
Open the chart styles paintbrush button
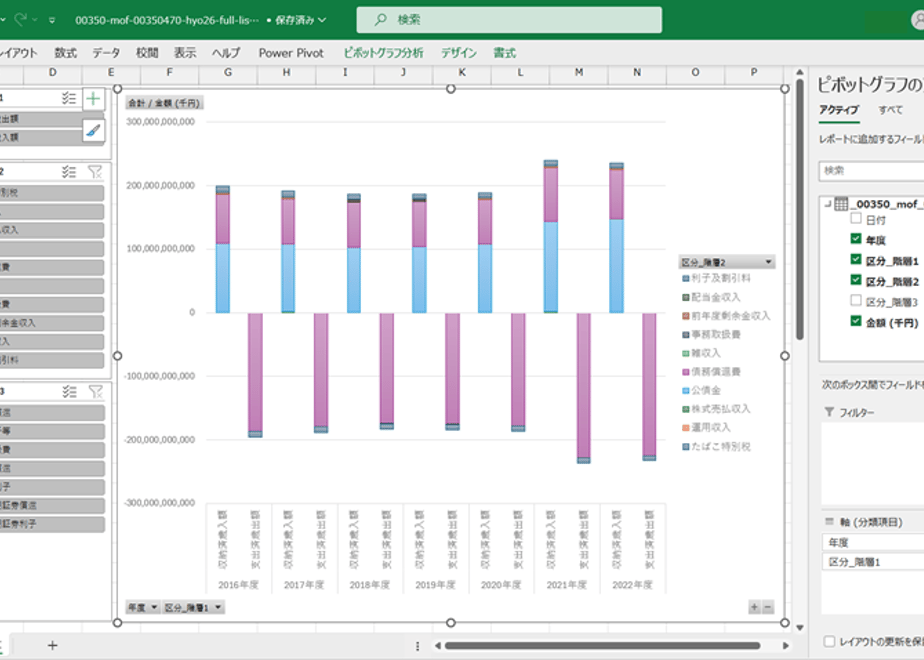click(x=93, y=131)
